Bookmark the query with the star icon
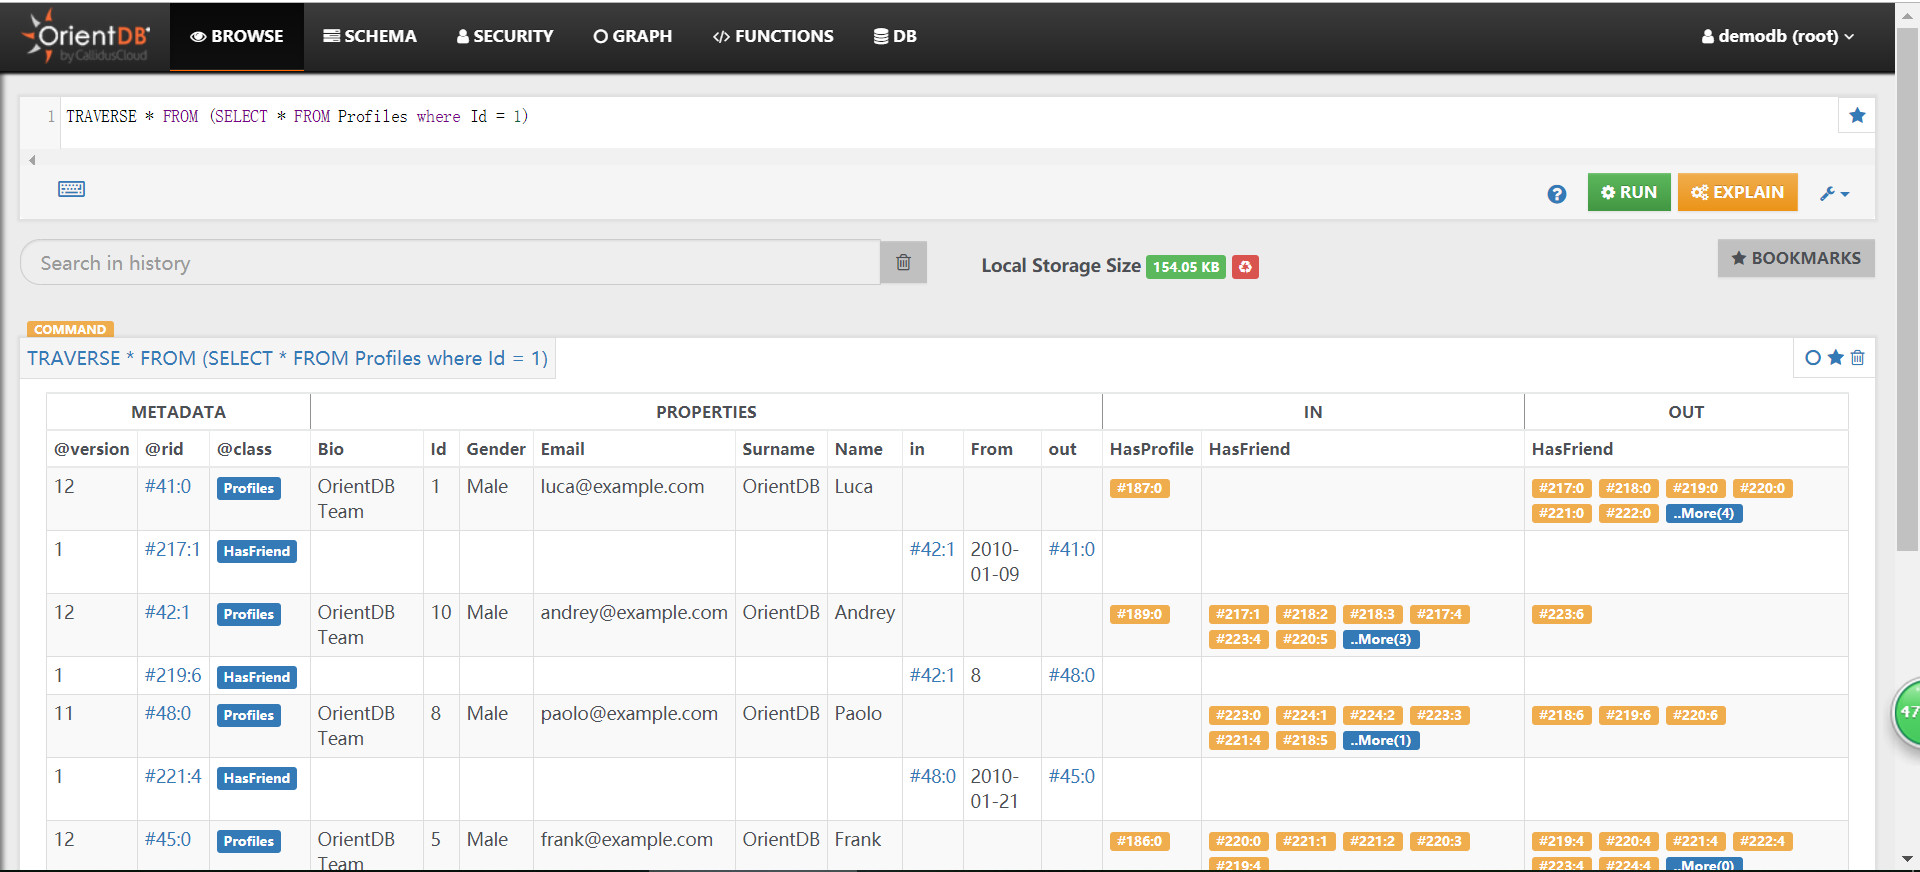The height and width of the screenshot is (872, 1920). (x=1857, y=115)
